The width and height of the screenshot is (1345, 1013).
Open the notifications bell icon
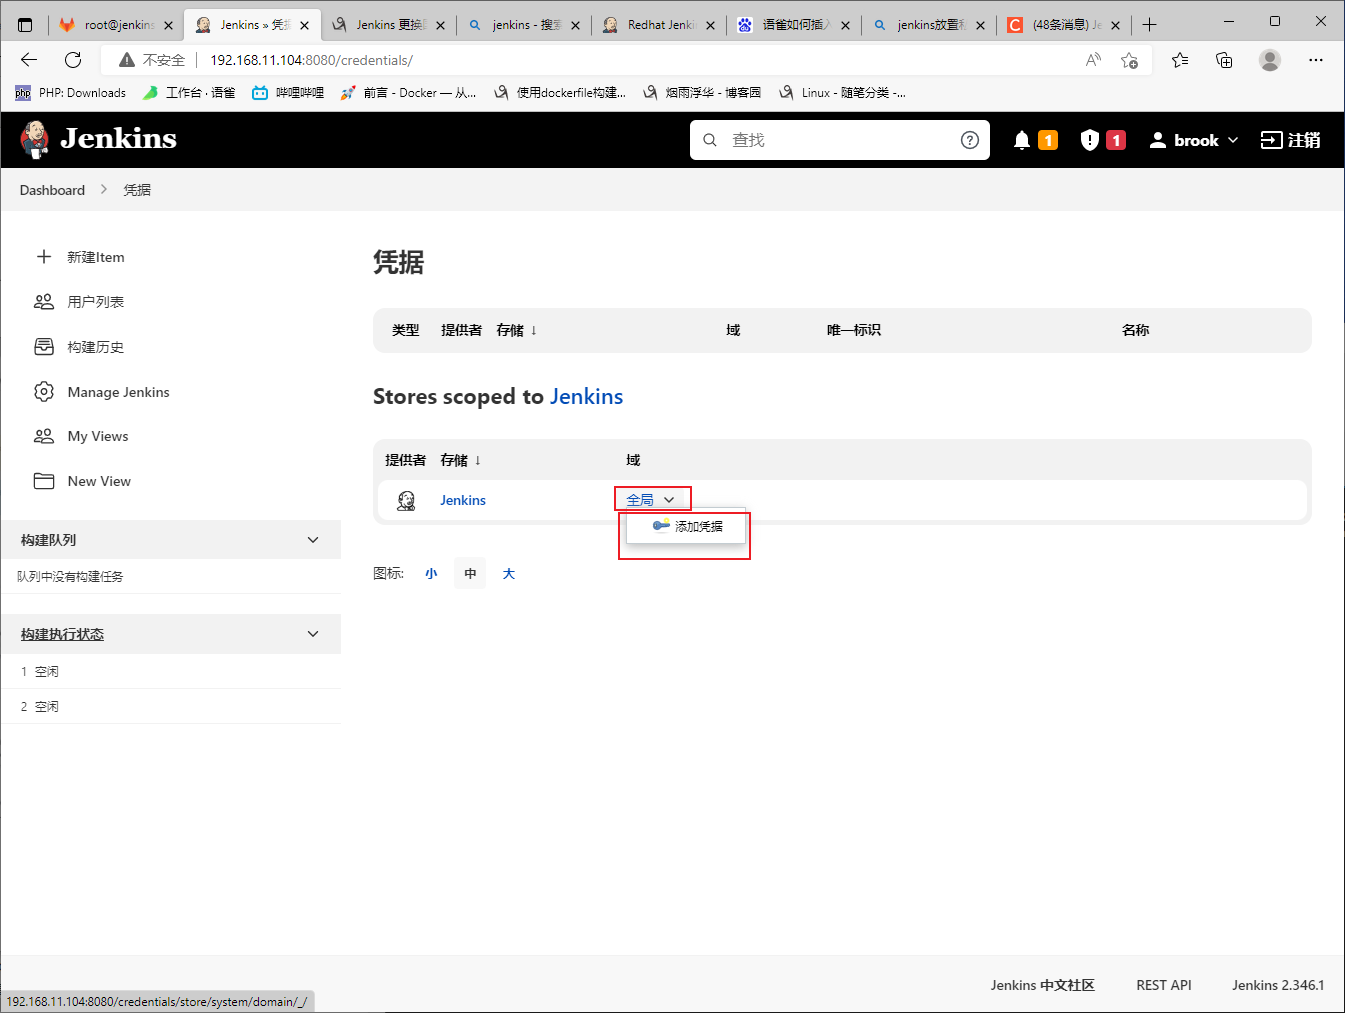pyautogui.click(x=1022, y=140)
